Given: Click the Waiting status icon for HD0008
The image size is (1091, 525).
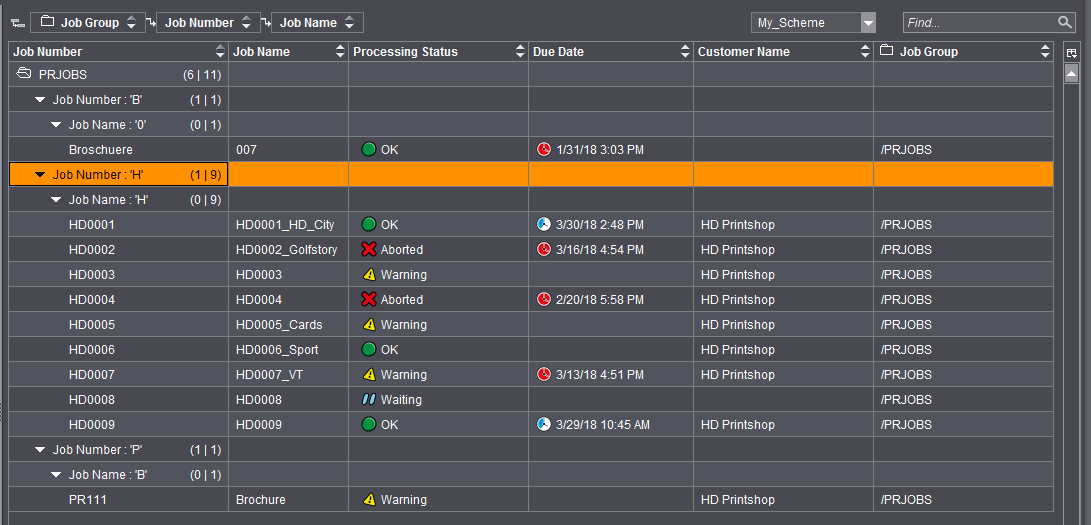Looking at the screenshot, I should pos(369,399).
